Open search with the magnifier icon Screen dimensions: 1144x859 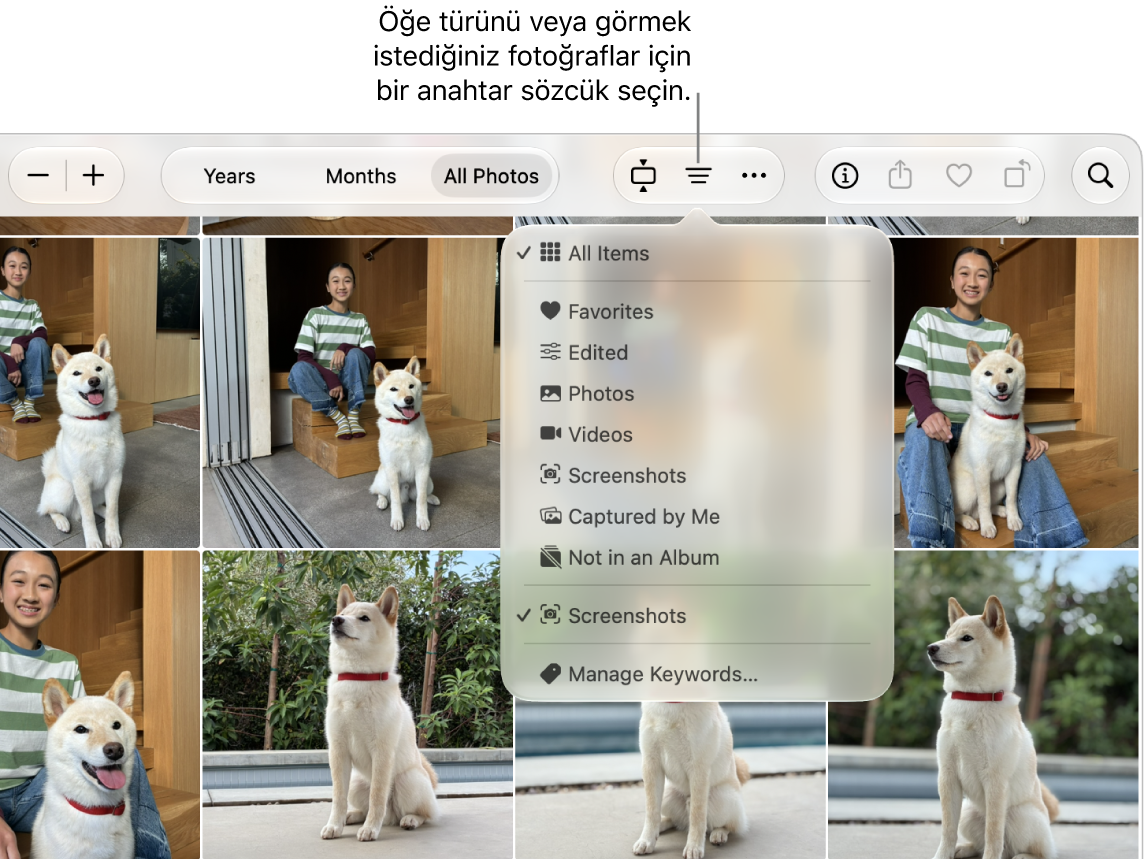(1101, 176)
